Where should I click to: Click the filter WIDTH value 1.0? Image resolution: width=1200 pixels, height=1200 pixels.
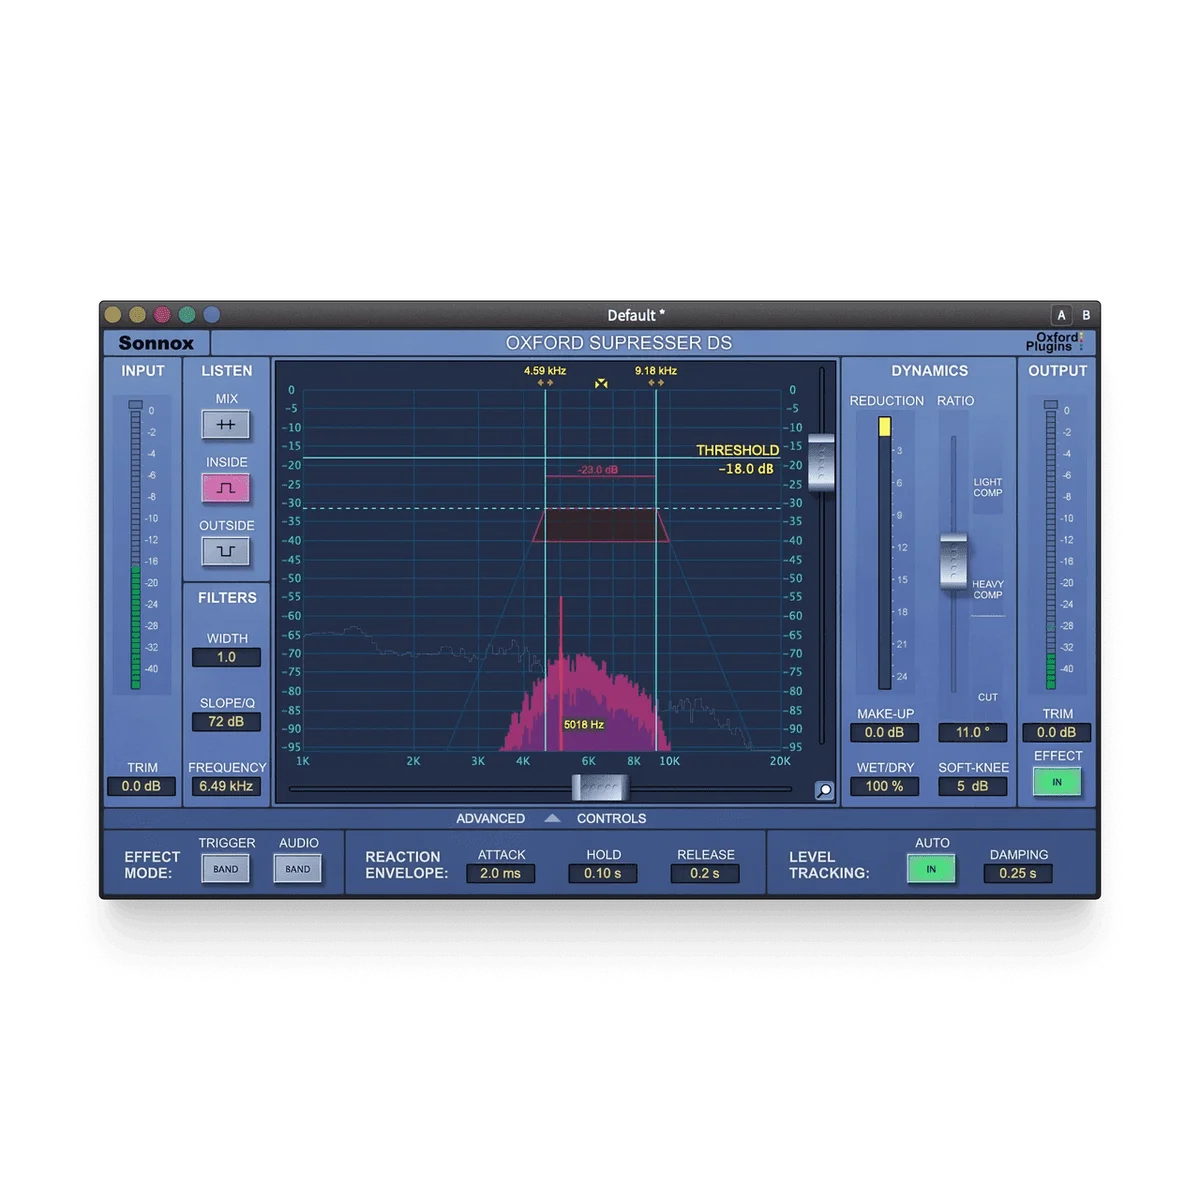point(226,657)
